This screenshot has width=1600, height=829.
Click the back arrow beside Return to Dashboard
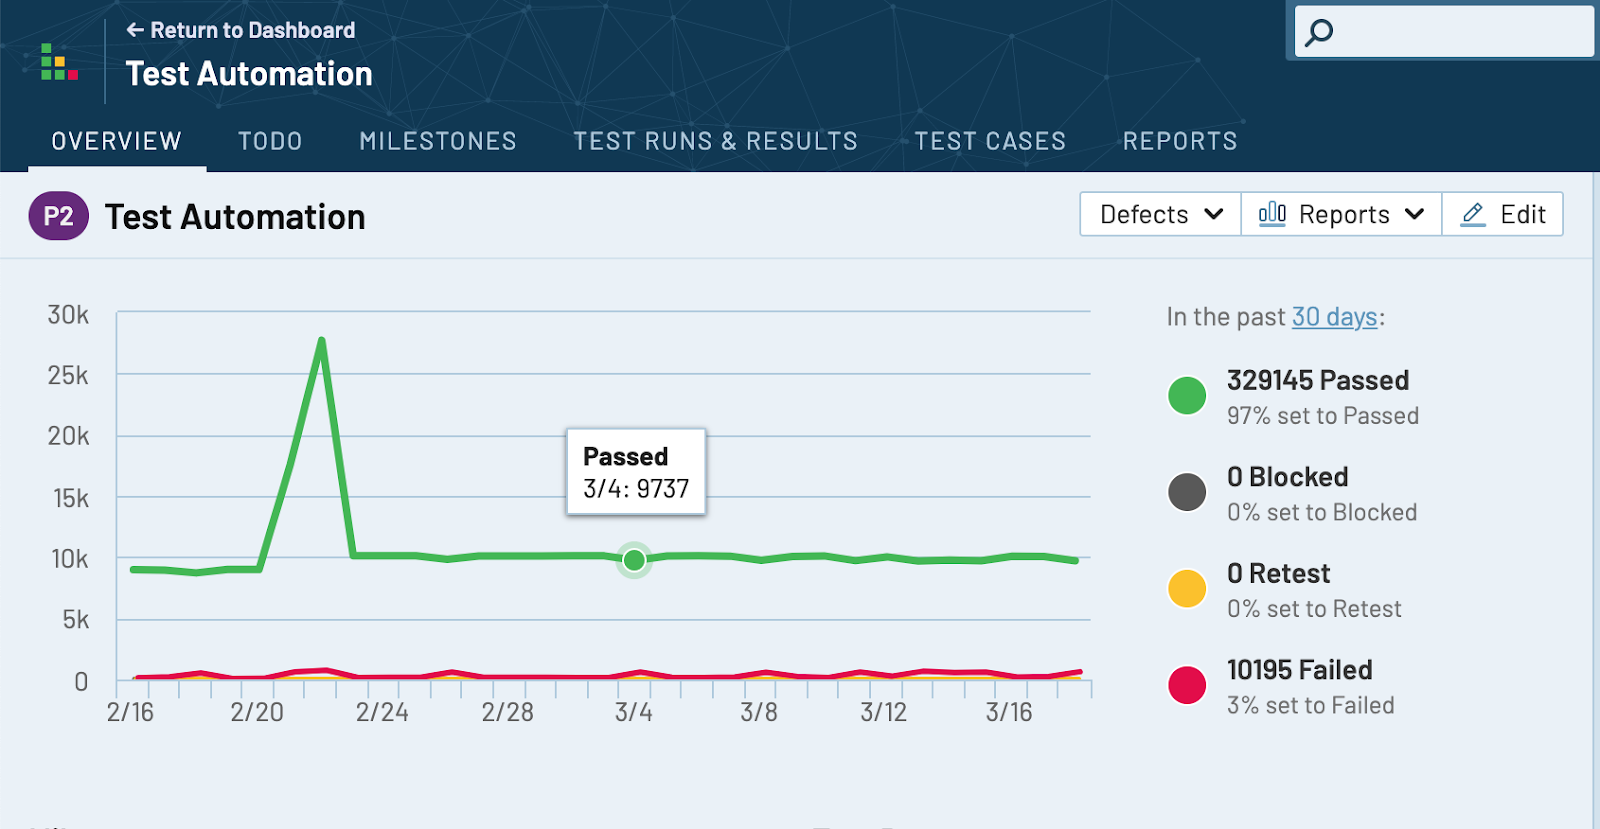135,30
